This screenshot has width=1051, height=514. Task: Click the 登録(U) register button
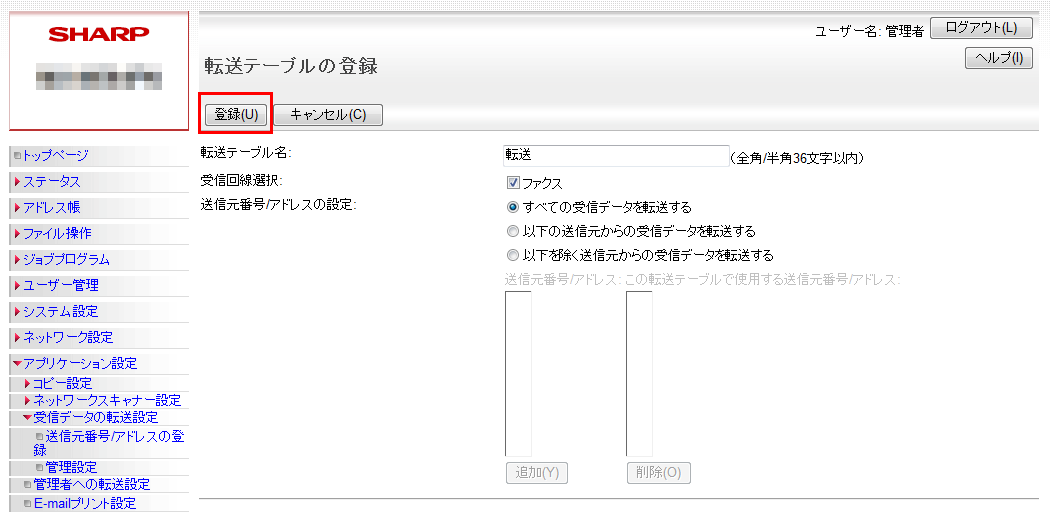[x=236, y=114]
